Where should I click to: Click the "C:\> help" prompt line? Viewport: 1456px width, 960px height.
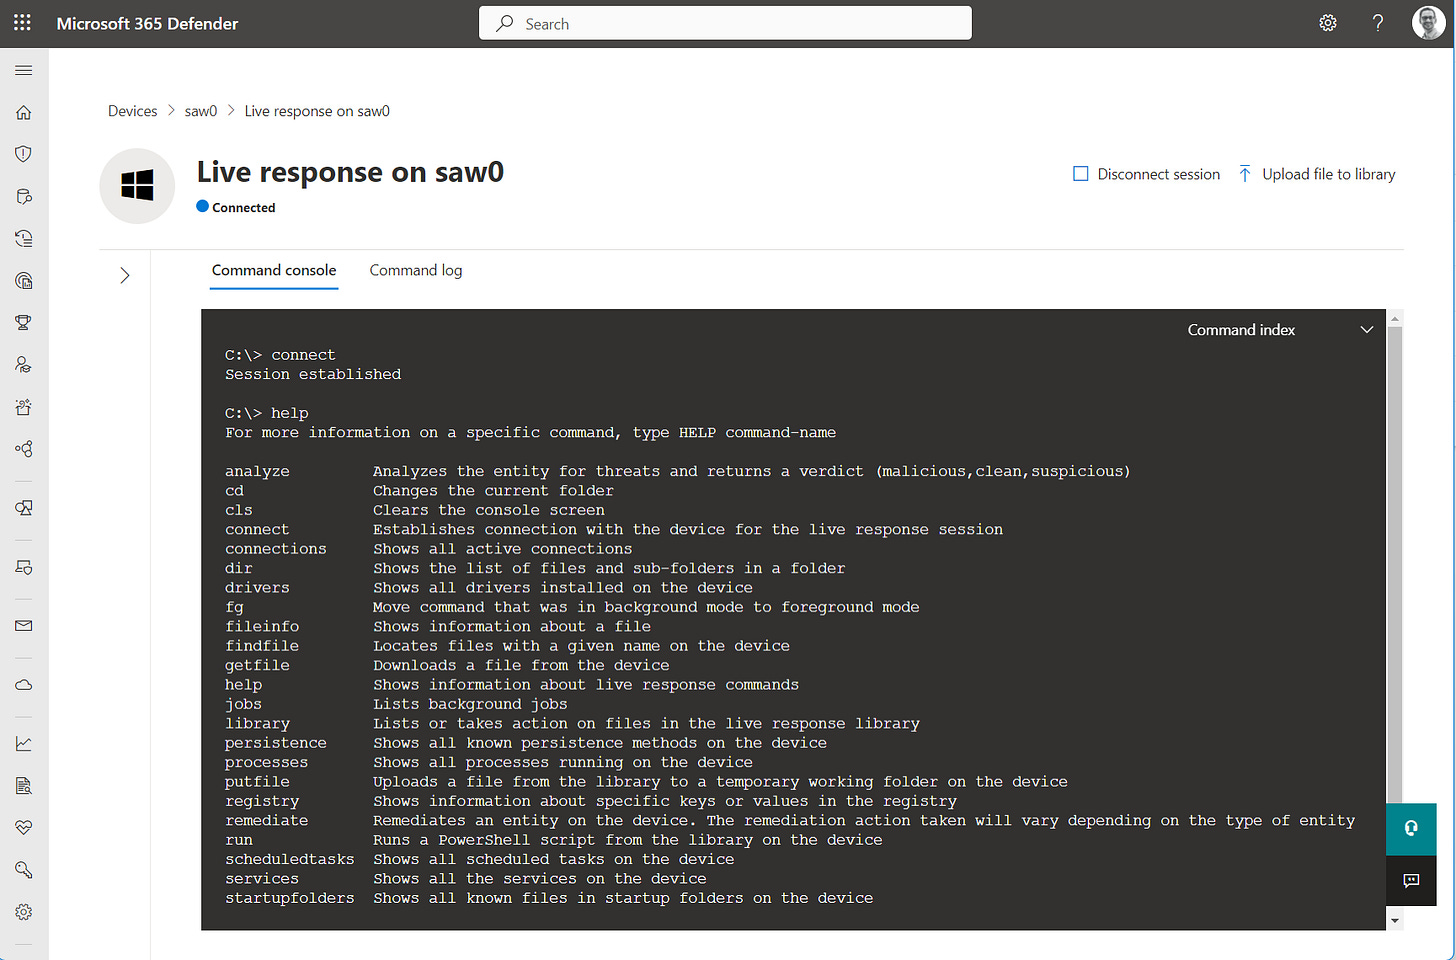pos(267,413)
